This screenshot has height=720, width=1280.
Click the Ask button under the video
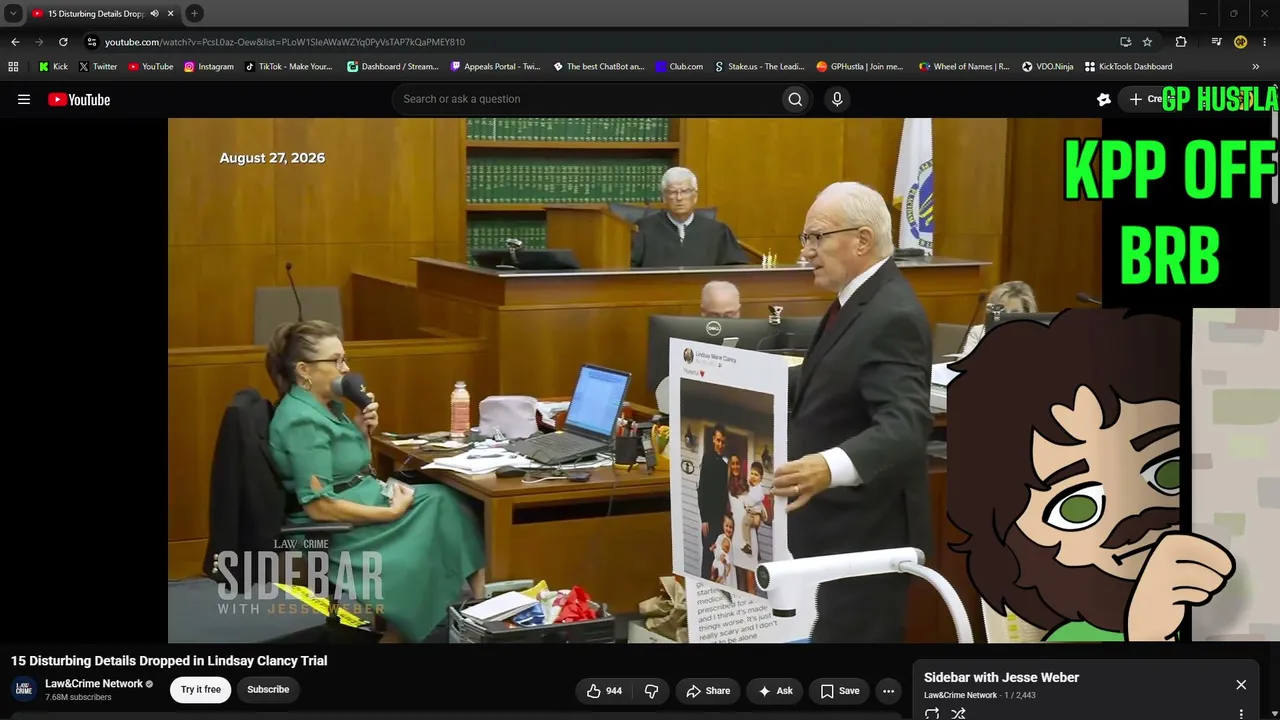tap(775, 691)
